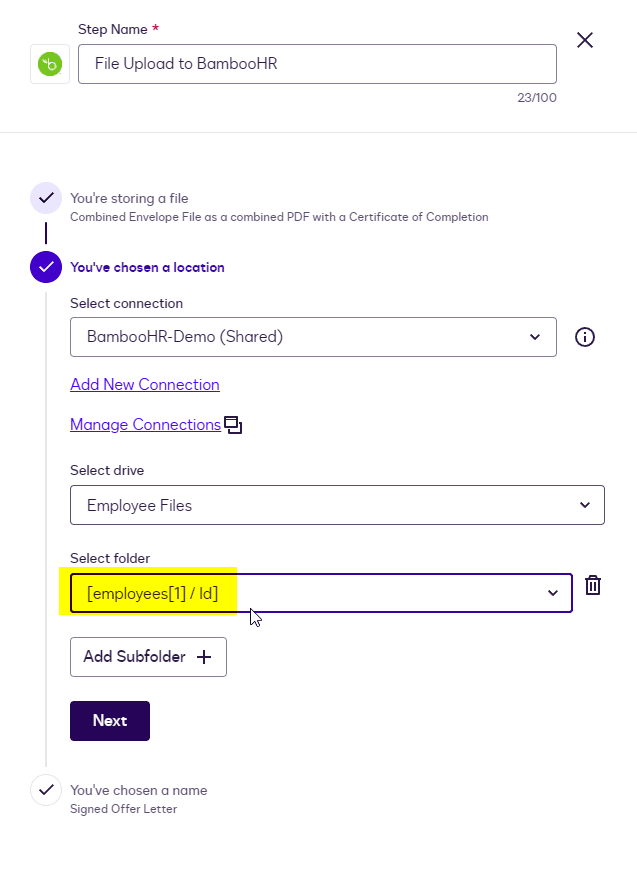Viewport: 637px width, 871px height.
Task: Close the step configuration panel
Action: click(x=585, y=40)
